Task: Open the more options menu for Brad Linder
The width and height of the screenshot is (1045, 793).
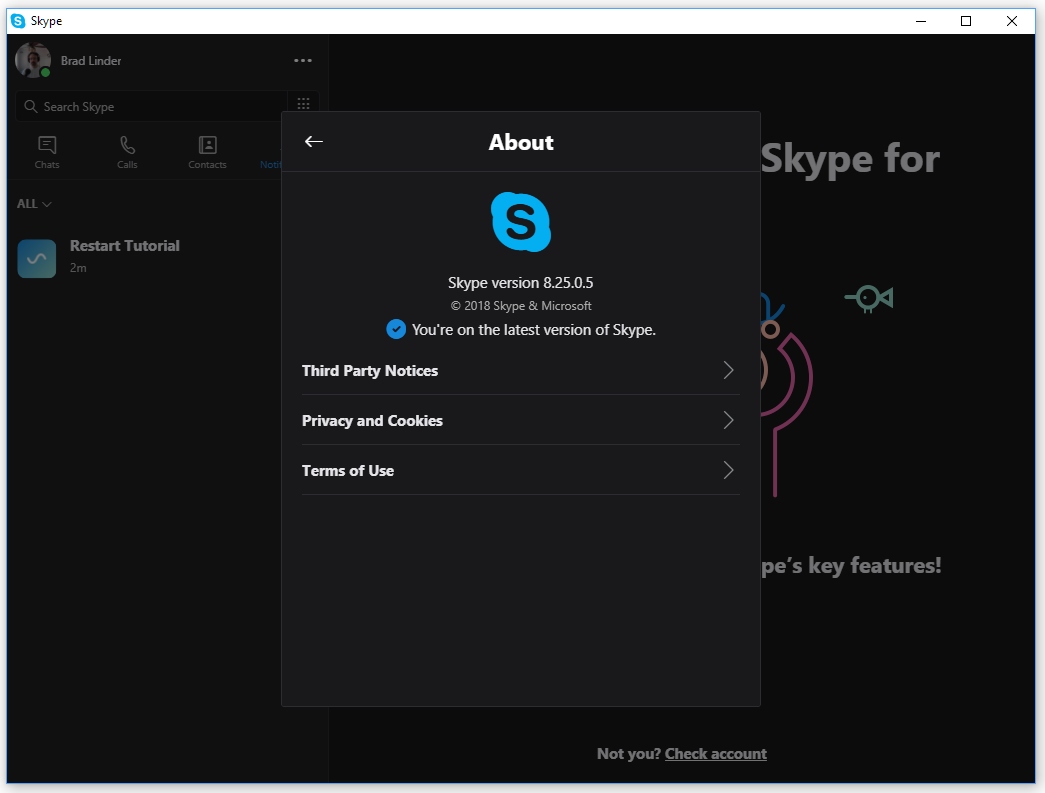Action: [303, 60]
